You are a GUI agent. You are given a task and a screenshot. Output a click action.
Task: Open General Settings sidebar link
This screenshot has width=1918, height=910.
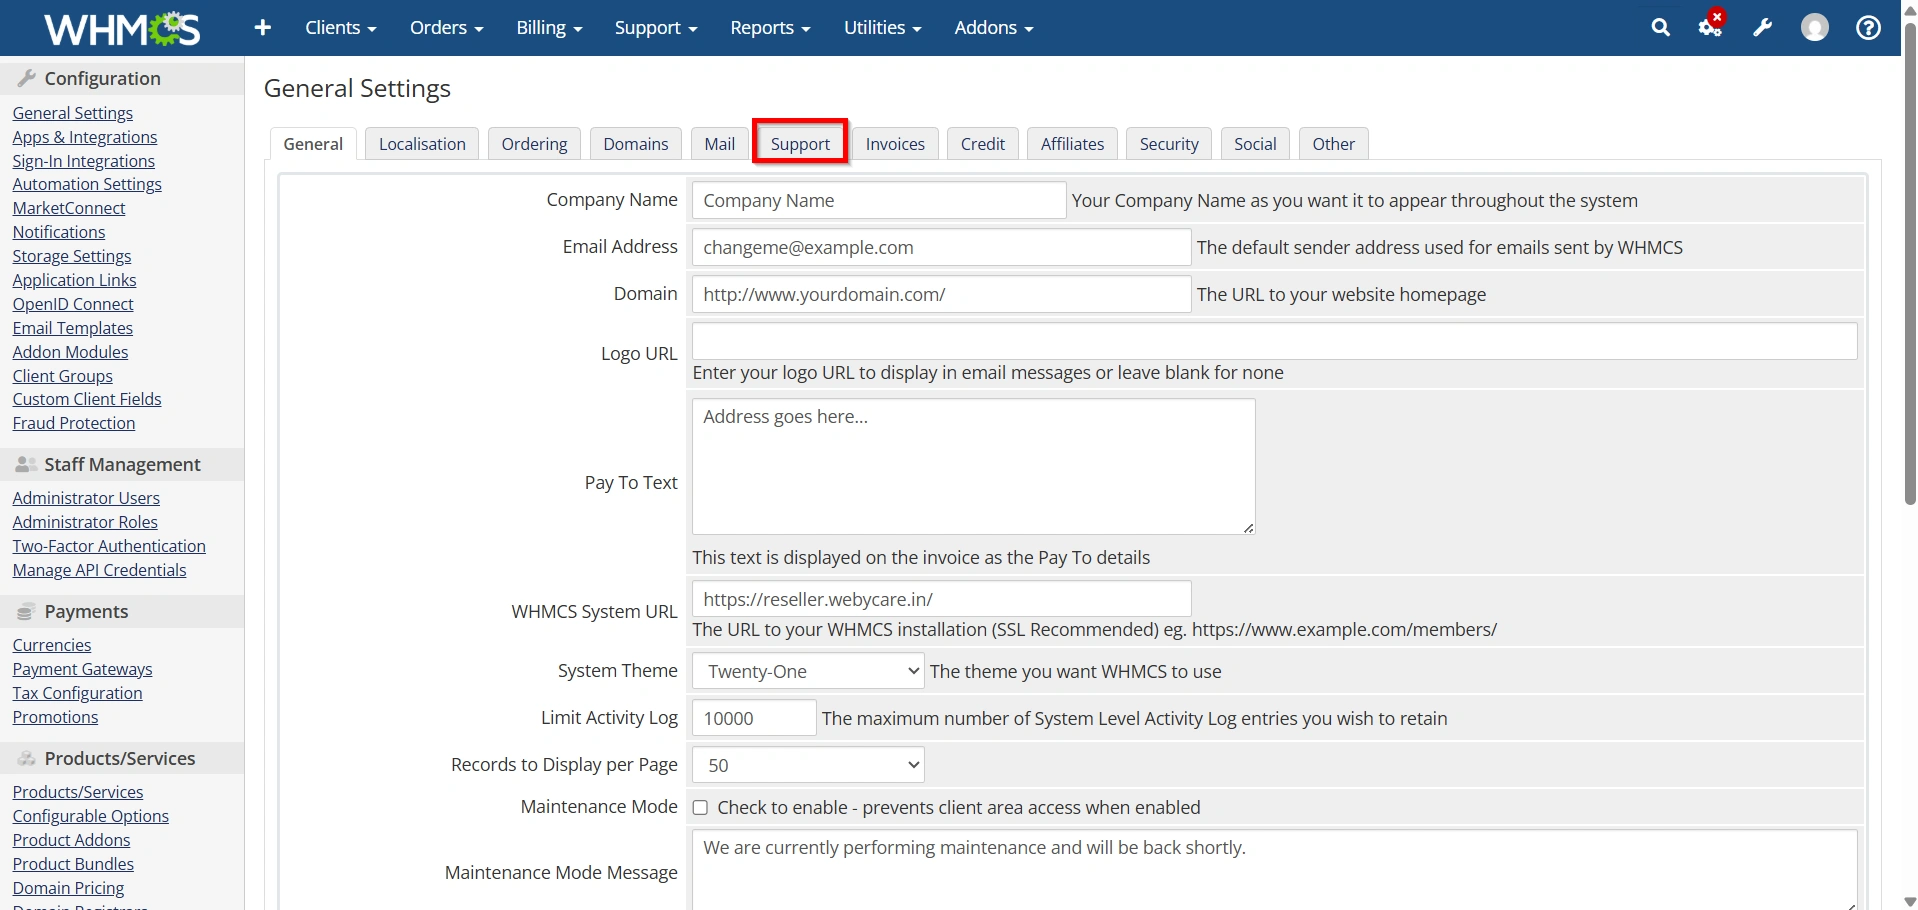[73, 113]
